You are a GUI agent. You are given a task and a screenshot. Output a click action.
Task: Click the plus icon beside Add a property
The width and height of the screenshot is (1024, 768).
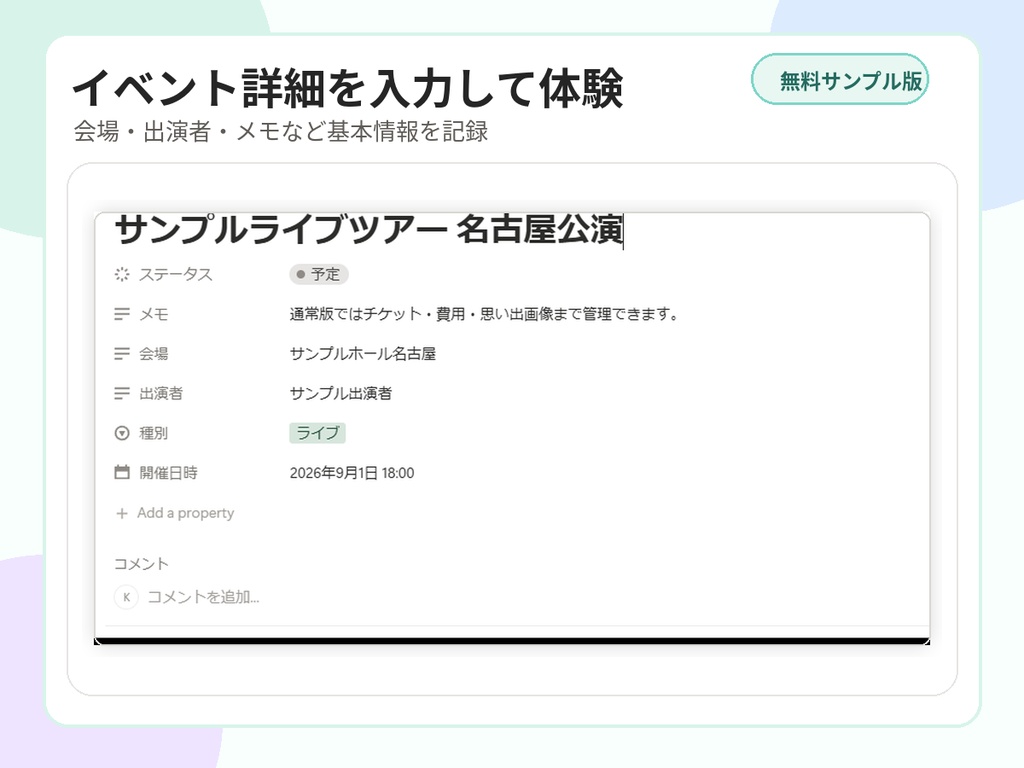121,513
